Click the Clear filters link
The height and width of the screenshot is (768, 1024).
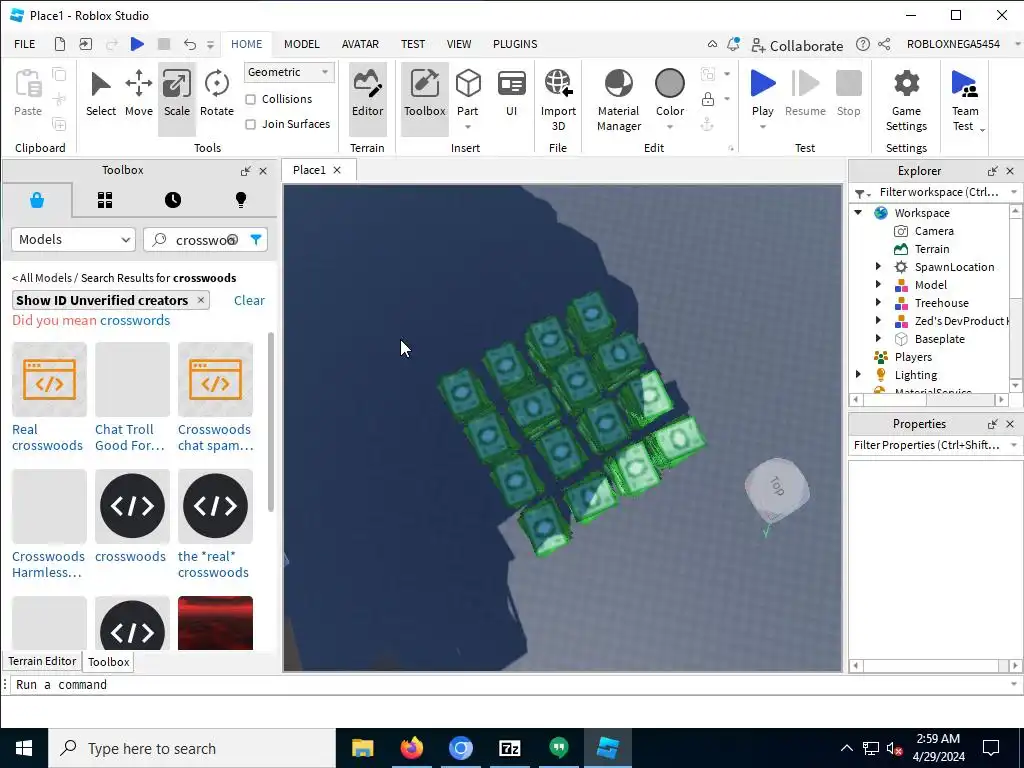pyautogui.click(x=249, y=300)
